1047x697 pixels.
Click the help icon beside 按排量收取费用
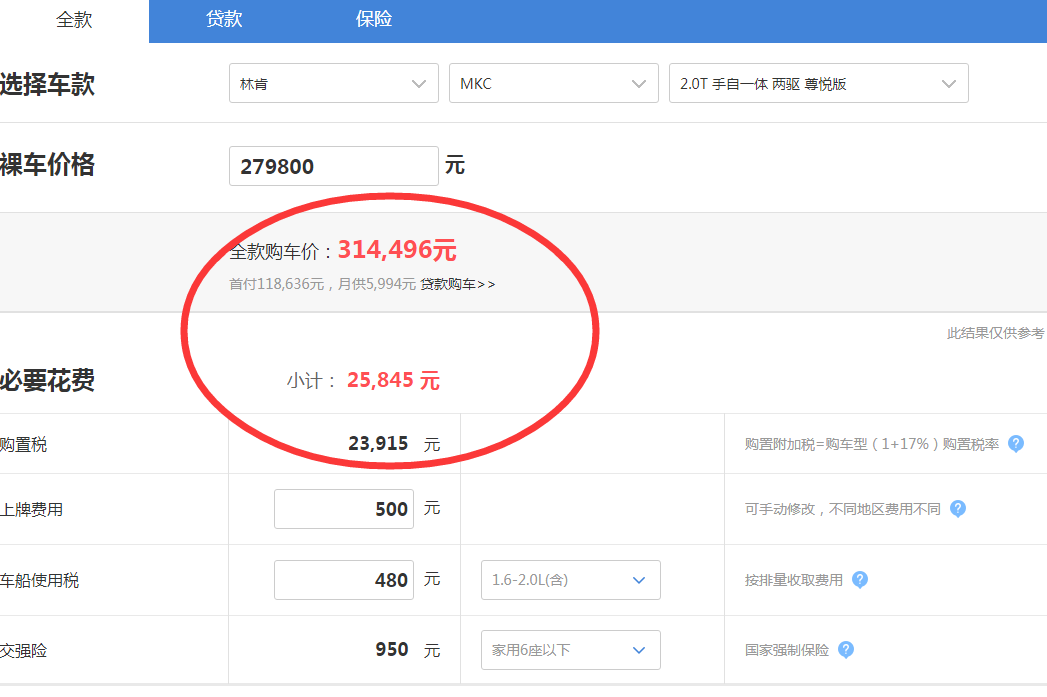(860, 579)
